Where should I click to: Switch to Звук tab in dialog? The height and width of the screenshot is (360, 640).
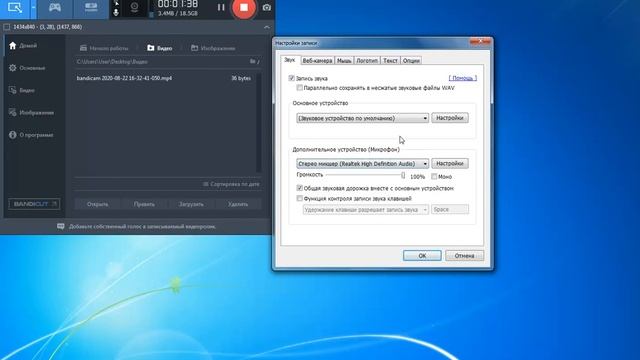pos(289,60)
